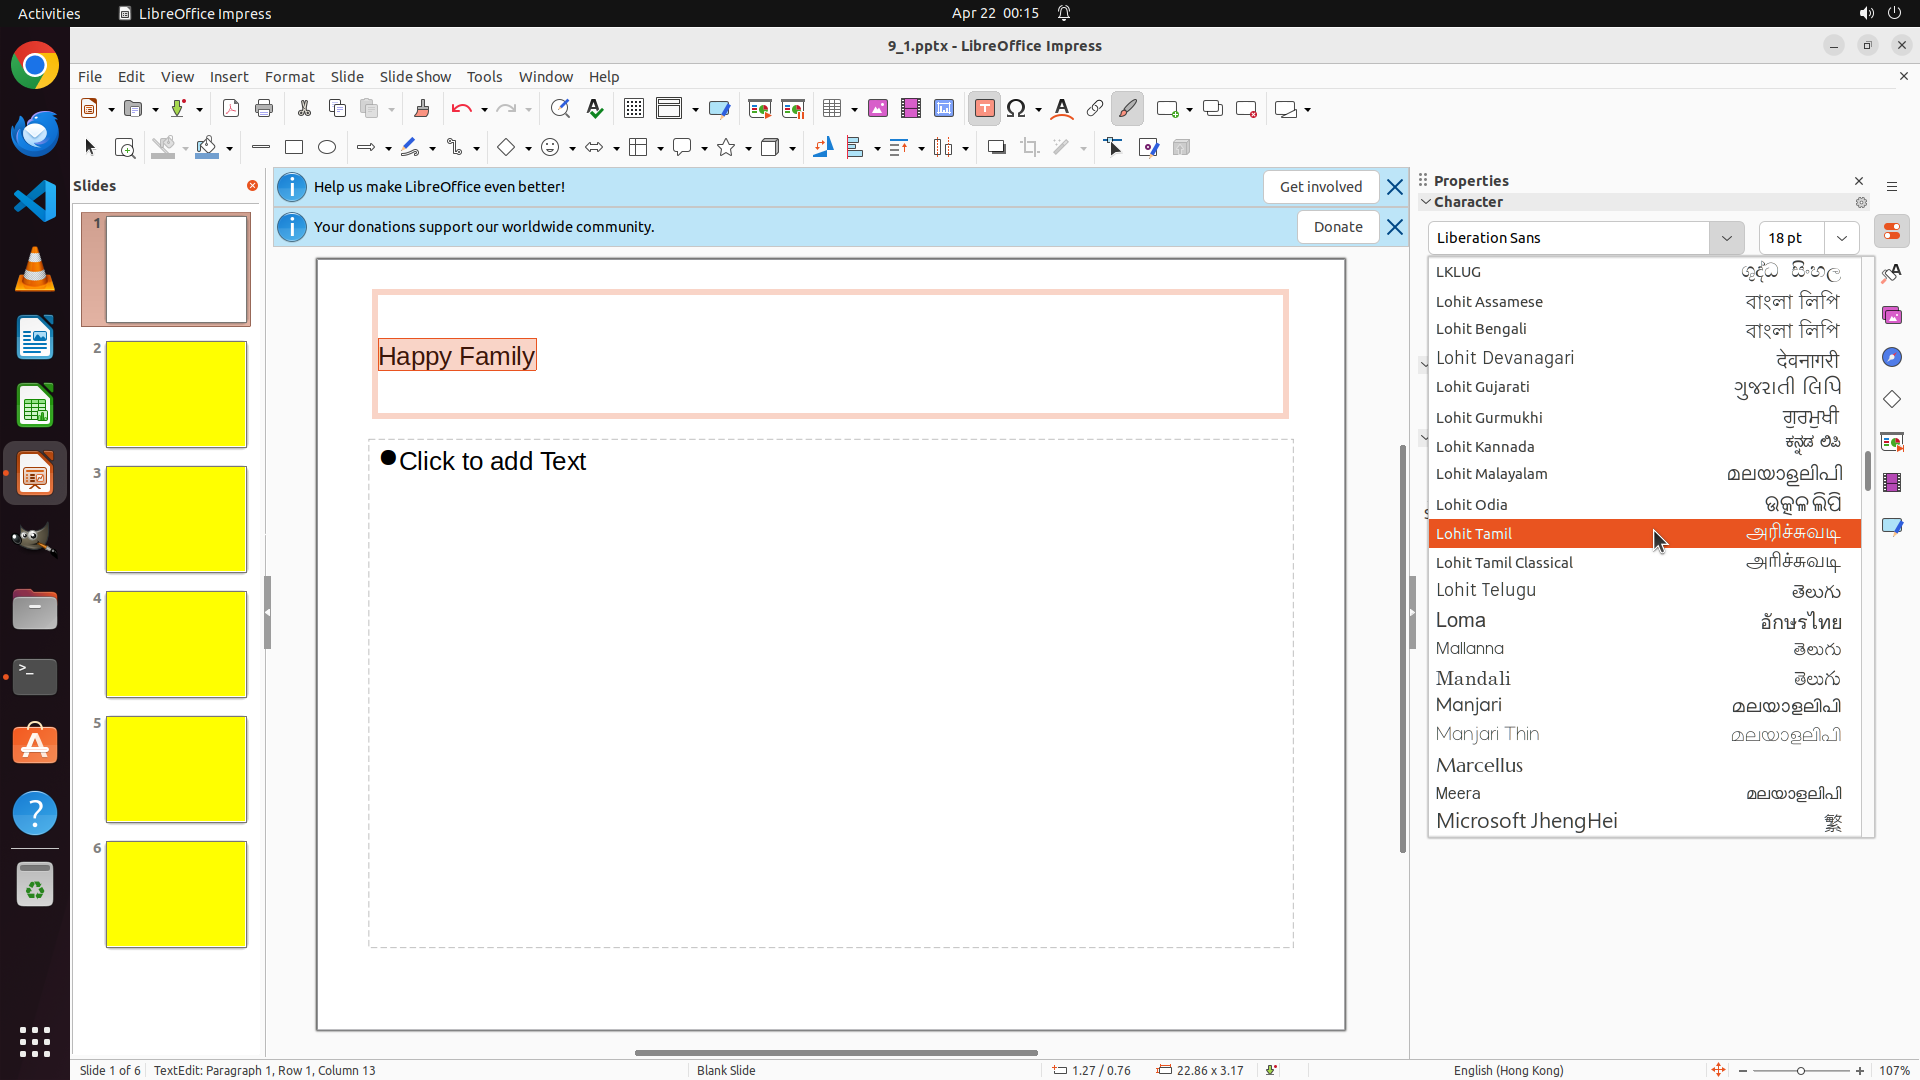
Task: Insert a special character with Omega icon
Action: coord(1016,109)
